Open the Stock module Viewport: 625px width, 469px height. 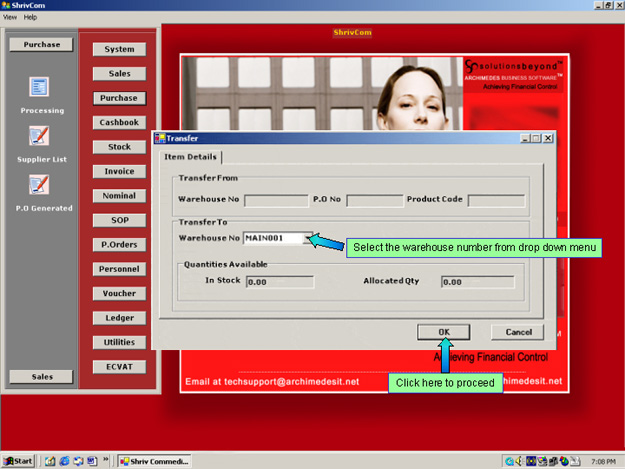pos(119,147)
